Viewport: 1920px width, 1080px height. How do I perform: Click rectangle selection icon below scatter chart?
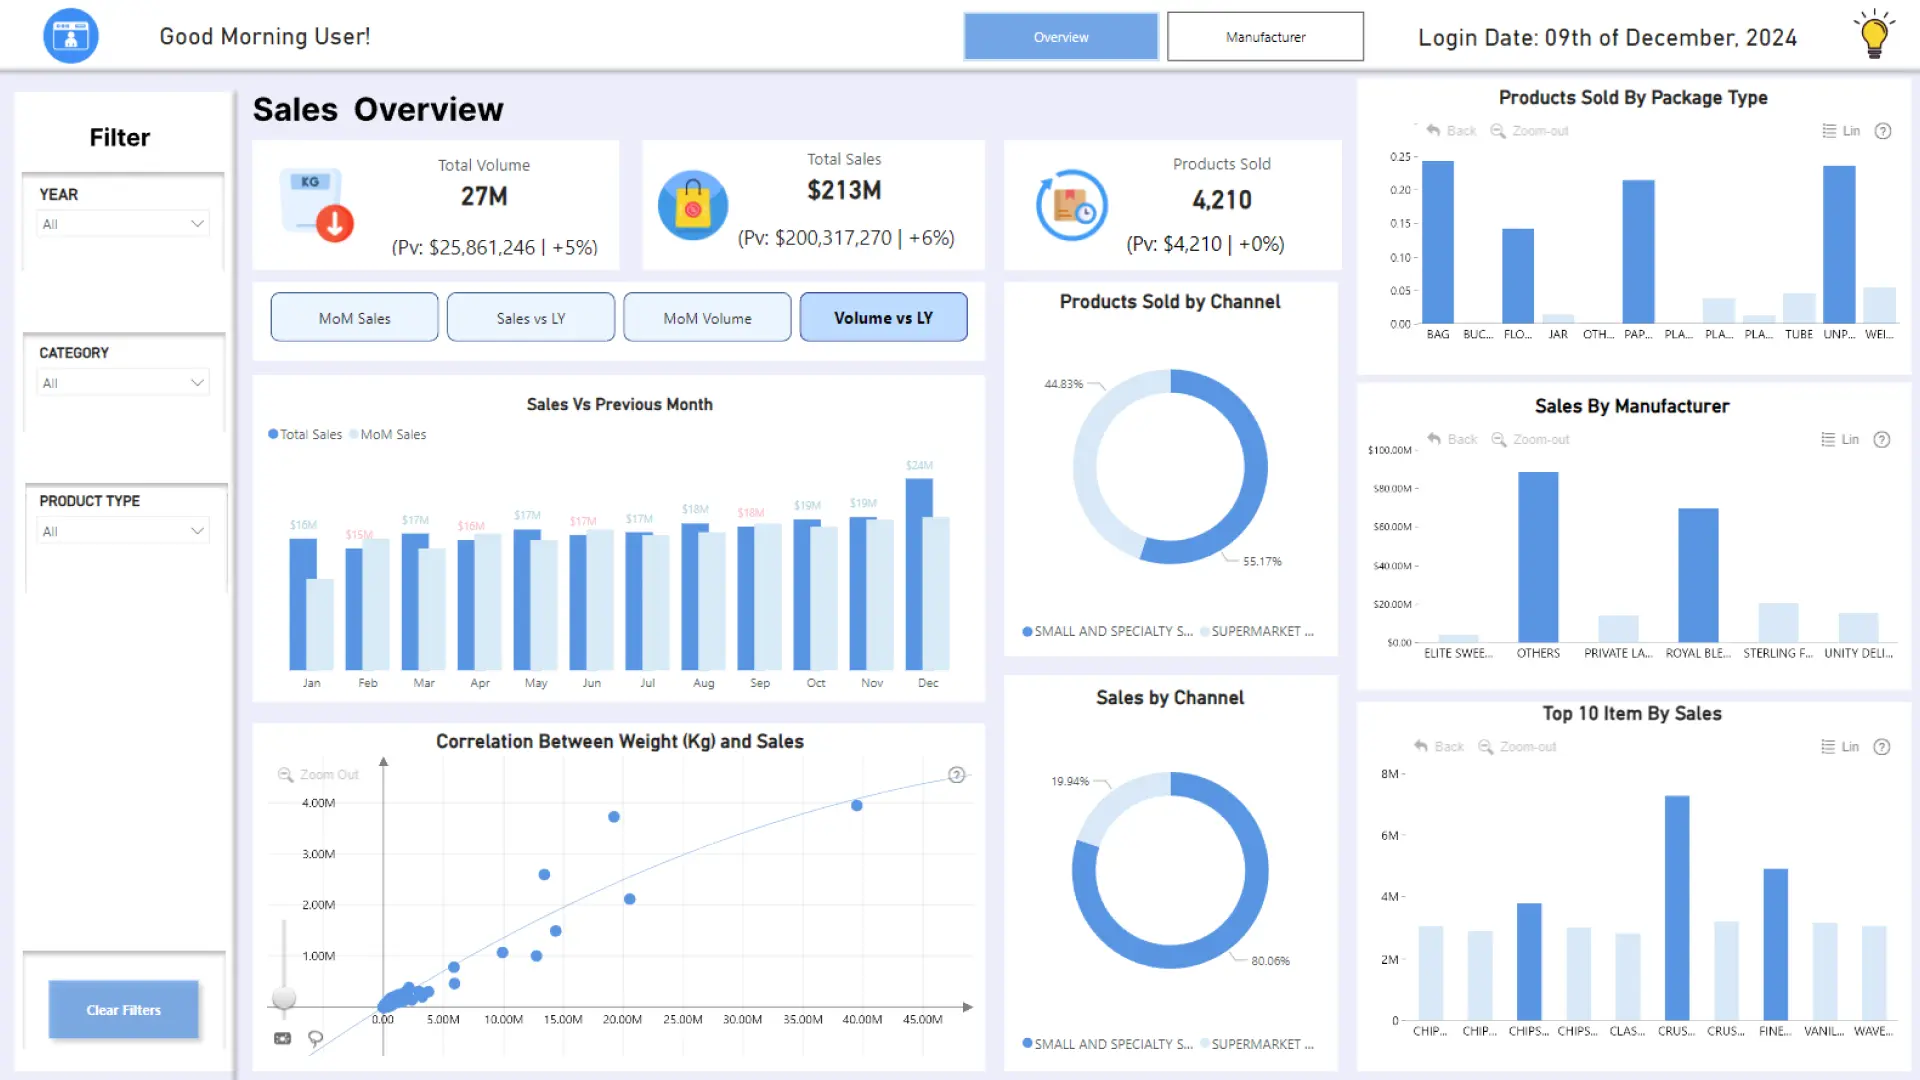(283, 1039)
